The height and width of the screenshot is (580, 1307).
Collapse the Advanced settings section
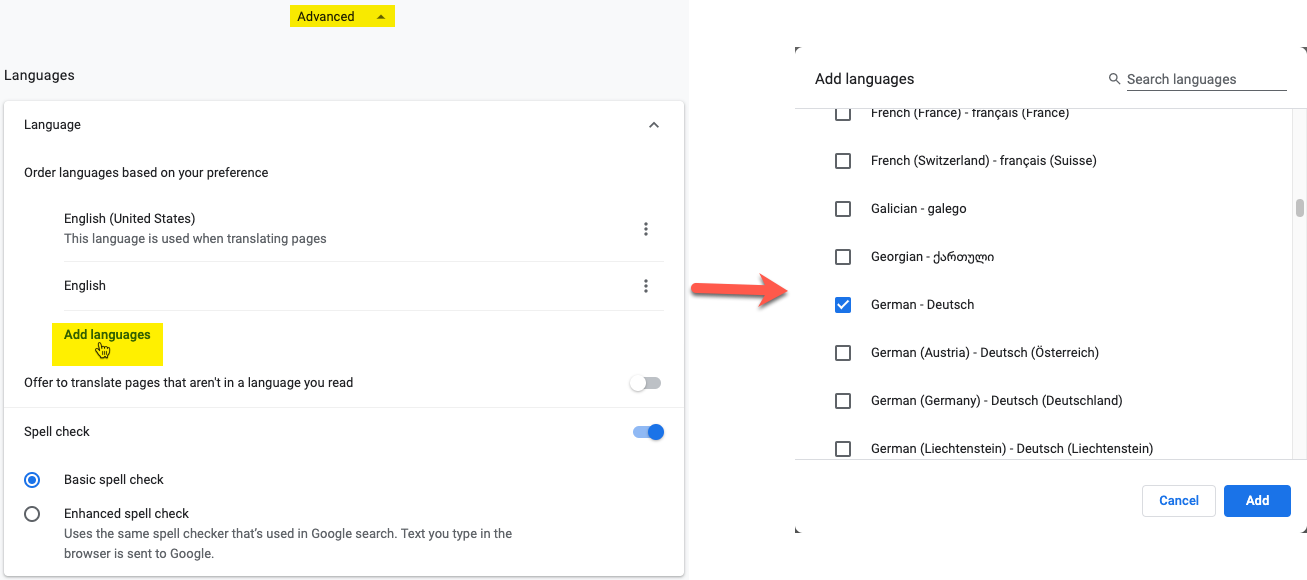pos(342,17)
